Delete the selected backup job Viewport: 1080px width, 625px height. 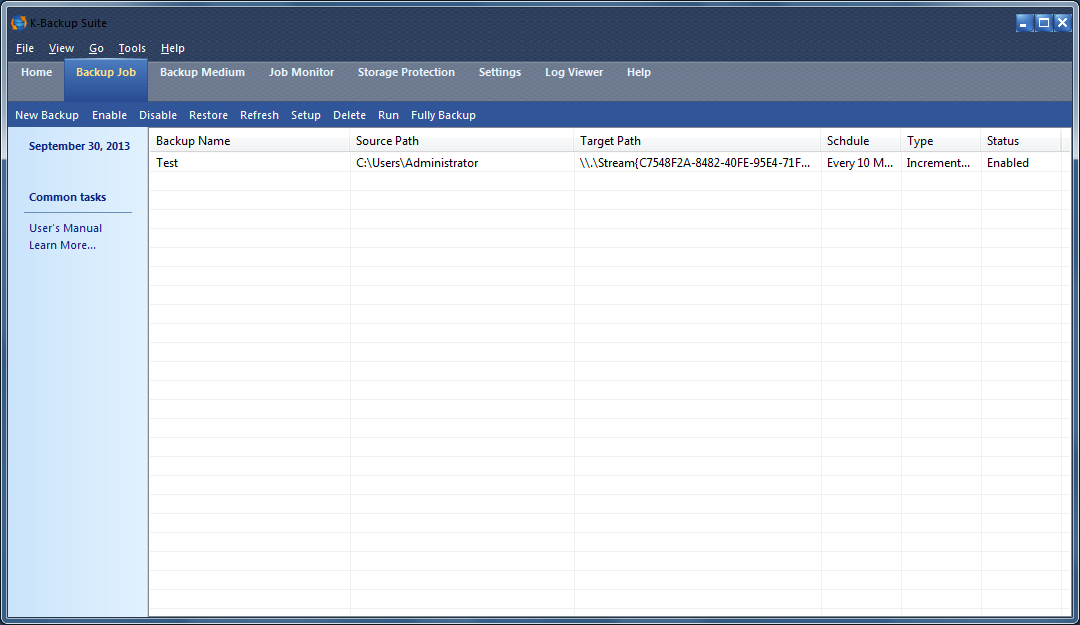click(349, 115)
